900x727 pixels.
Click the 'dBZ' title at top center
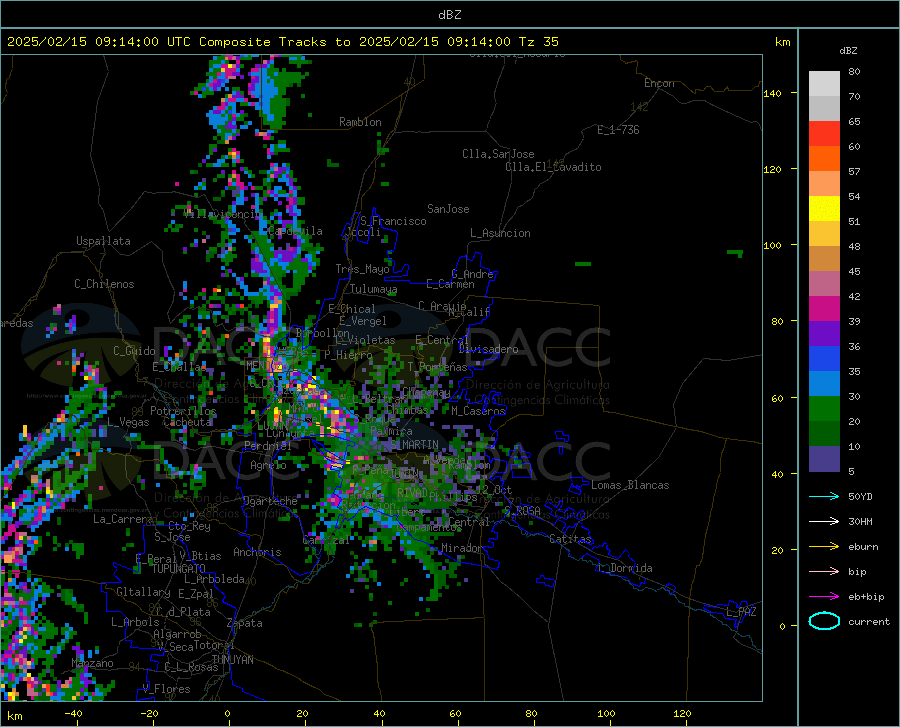(x=449, y=15)
